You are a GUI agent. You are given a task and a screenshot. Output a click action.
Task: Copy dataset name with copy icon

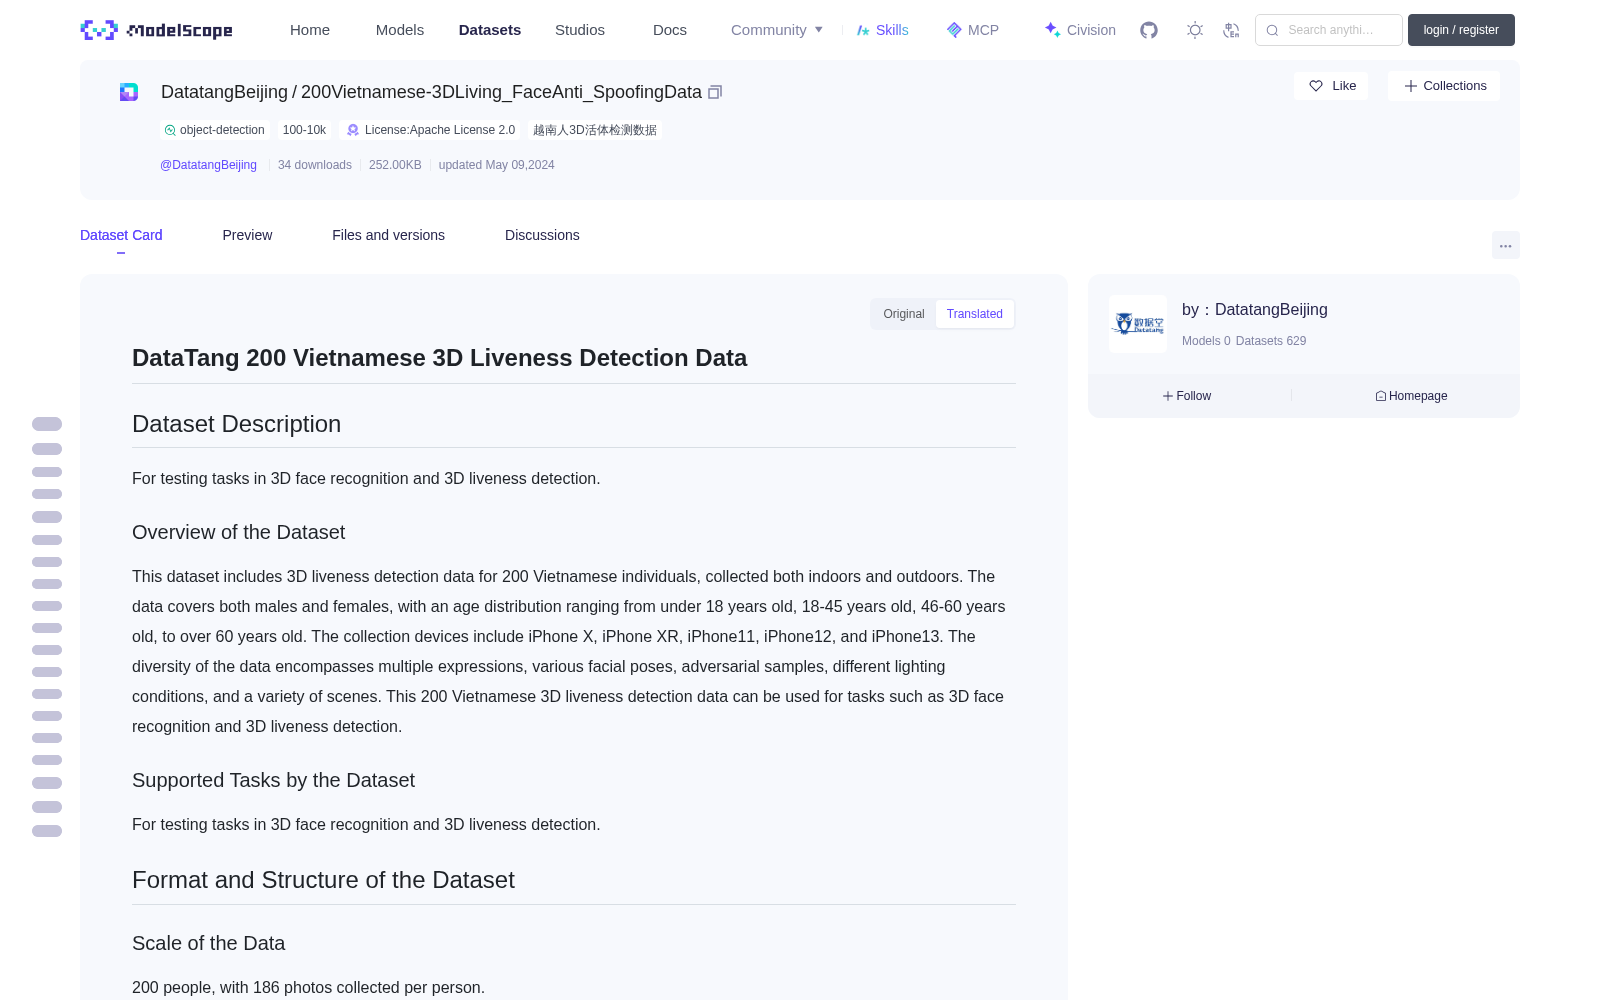point(715,92)
